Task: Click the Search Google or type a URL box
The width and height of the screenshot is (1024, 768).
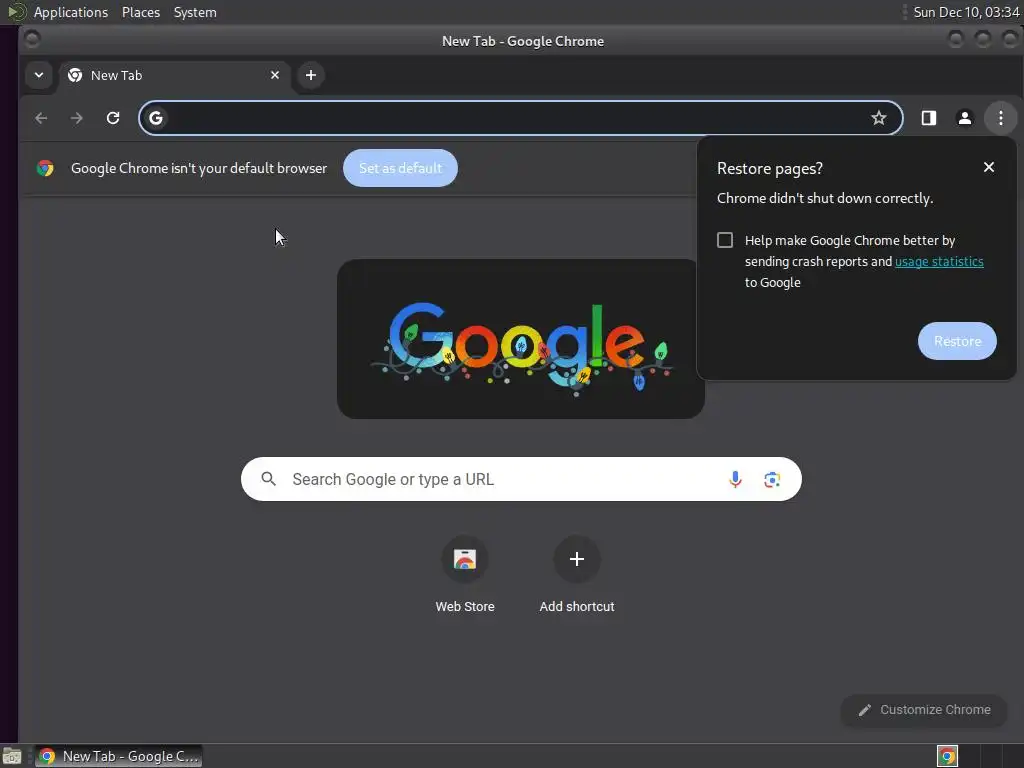Action: tap(521, 479)
